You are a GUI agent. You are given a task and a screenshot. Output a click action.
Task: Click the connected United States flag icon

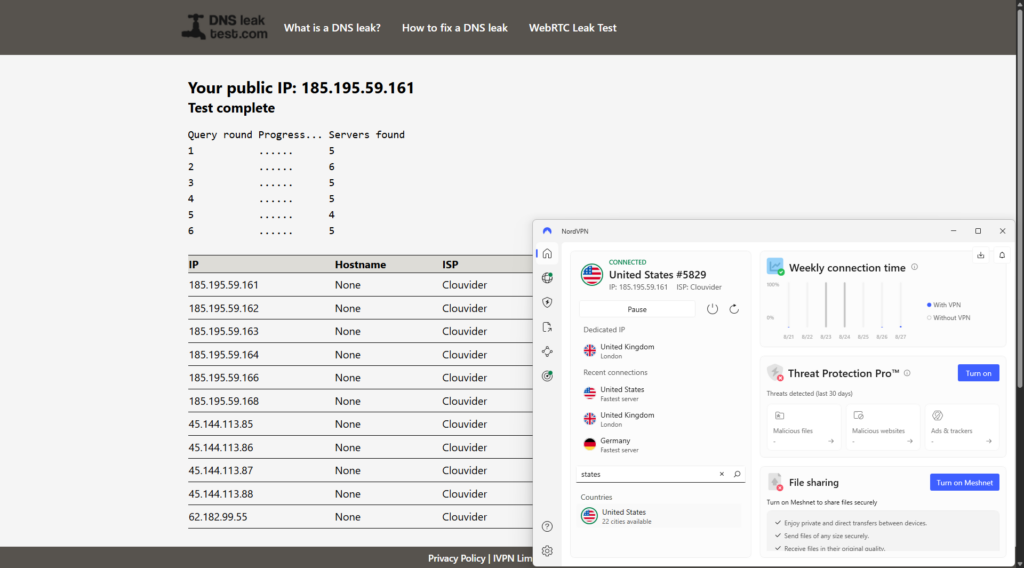coord(592,274)
